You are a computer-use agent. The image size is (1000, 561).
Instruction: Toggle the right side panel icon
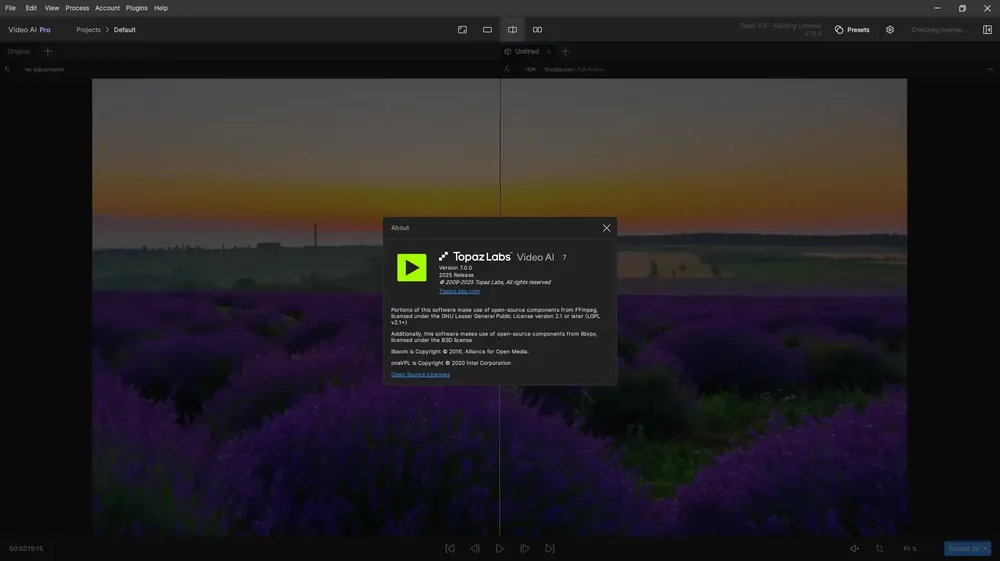(x=987, y=29)
